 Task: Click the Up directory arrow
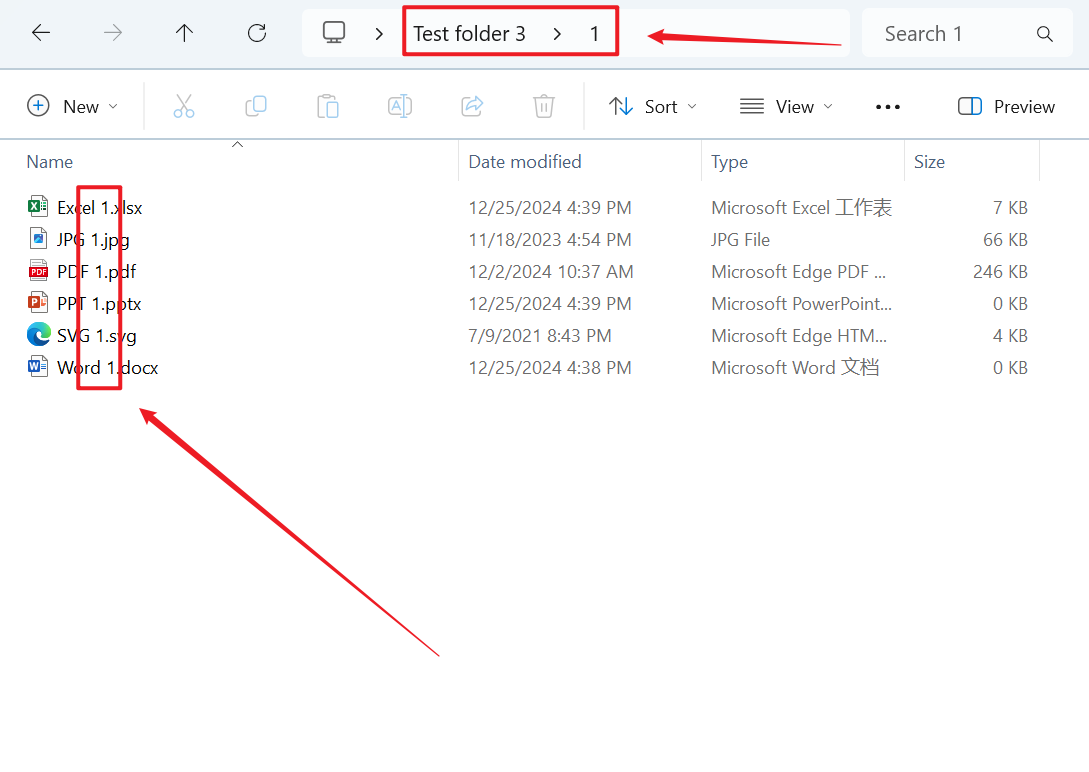click(x=184, y=33)
